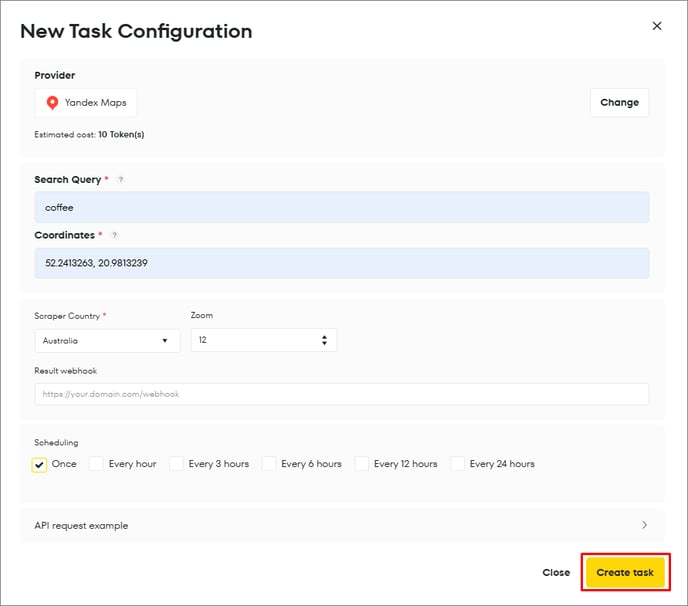Enable the Every 3 hours checkbox
Image resolution: width=688 pixels, height=606 pixels.
pos(176,464)
